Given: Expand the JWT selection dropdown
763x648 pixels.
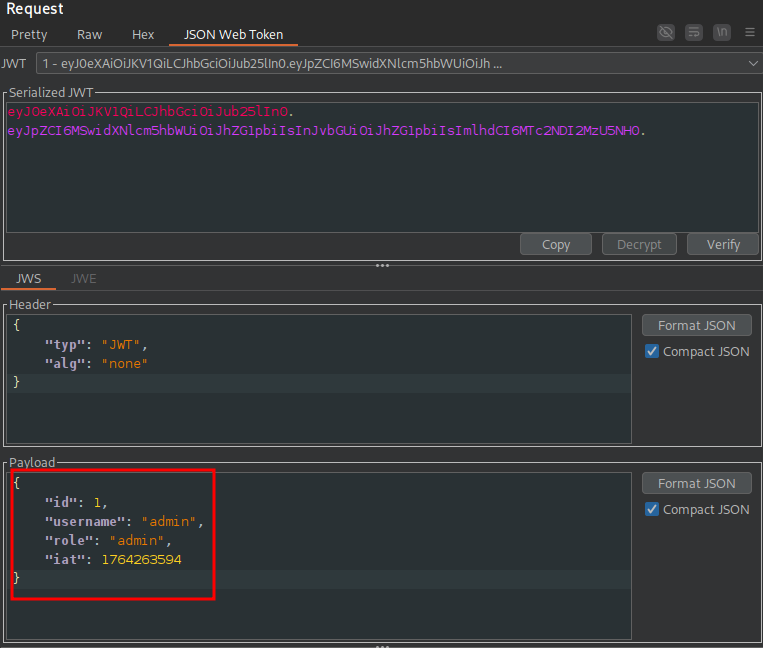Looking at the screenshot, I should coord(753,63).
